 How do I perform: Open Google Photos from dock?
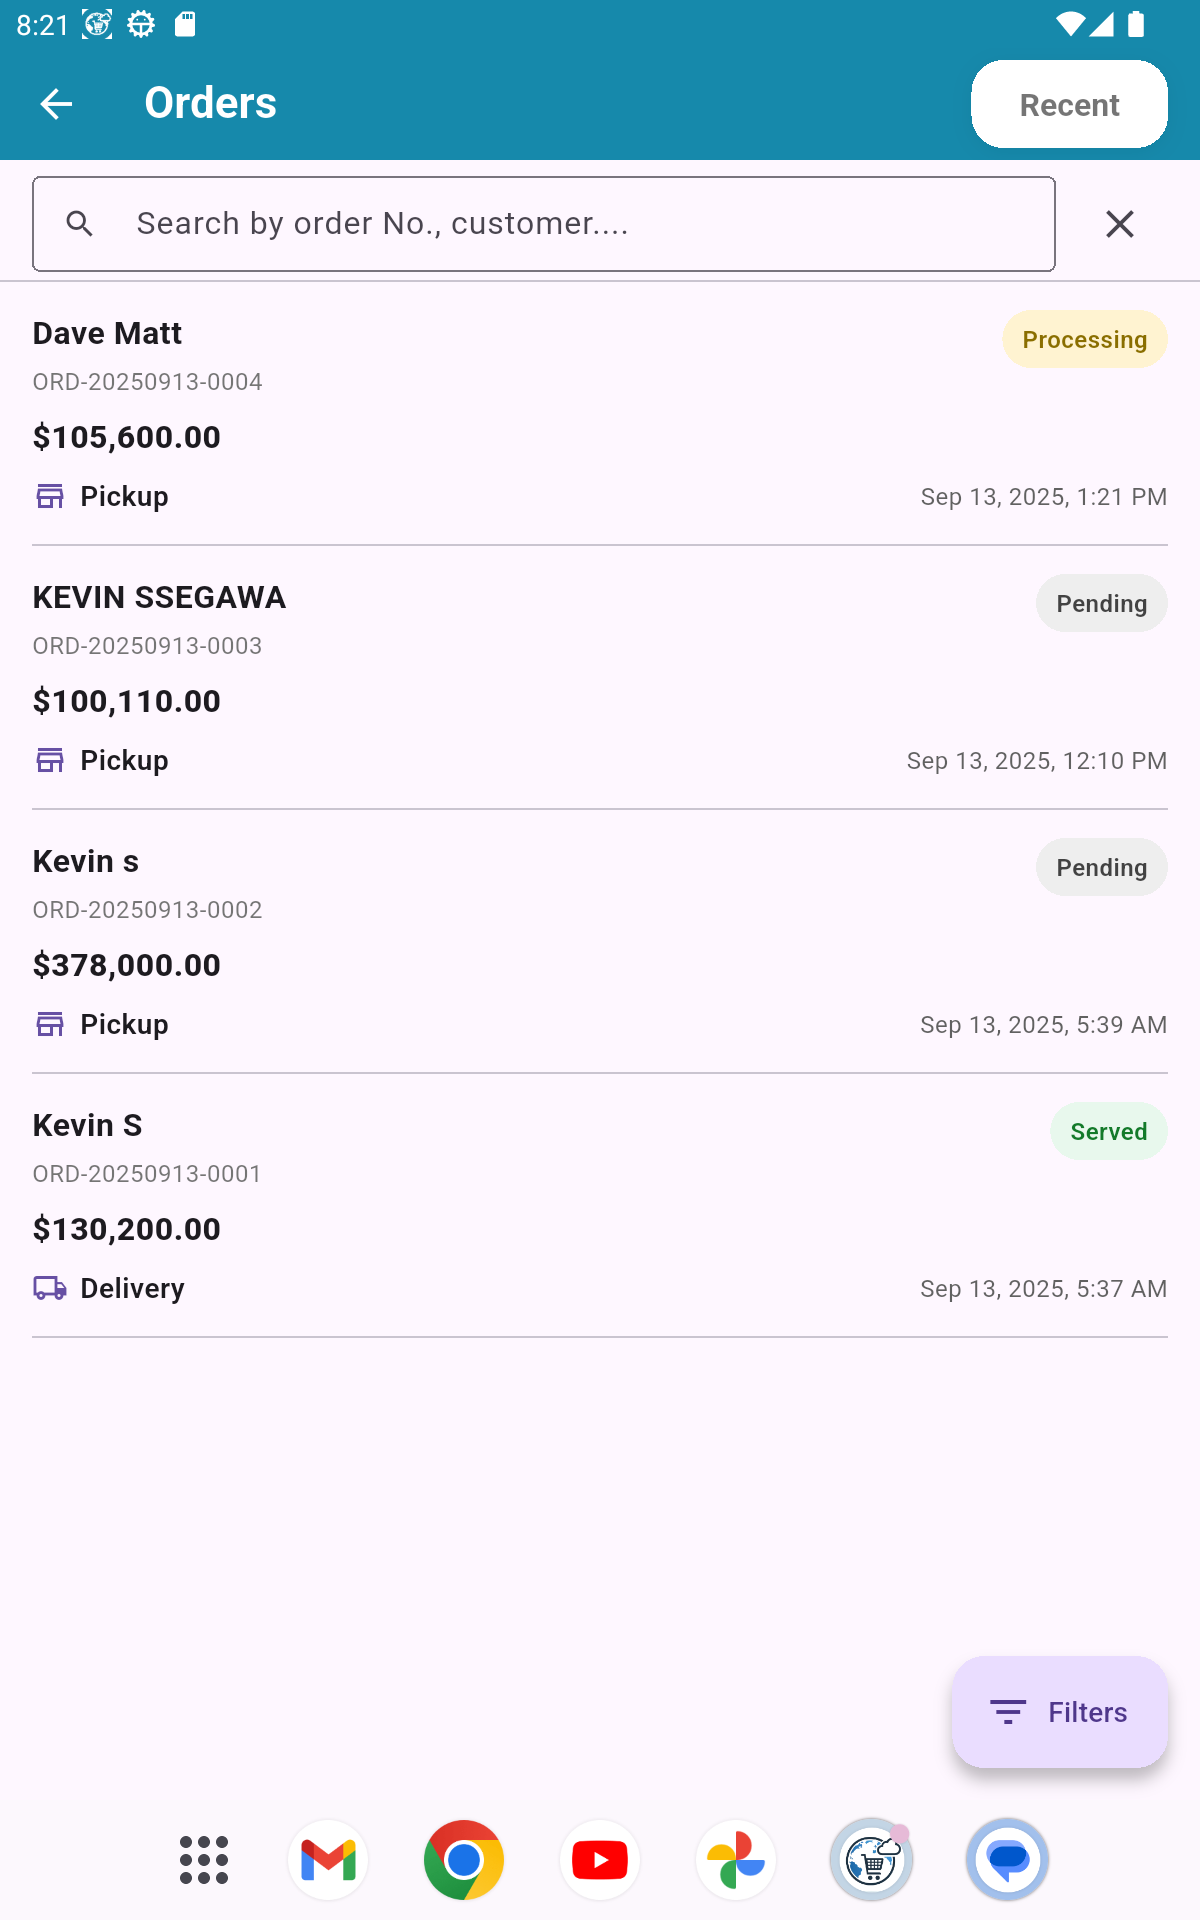(x=736, y=1860)
